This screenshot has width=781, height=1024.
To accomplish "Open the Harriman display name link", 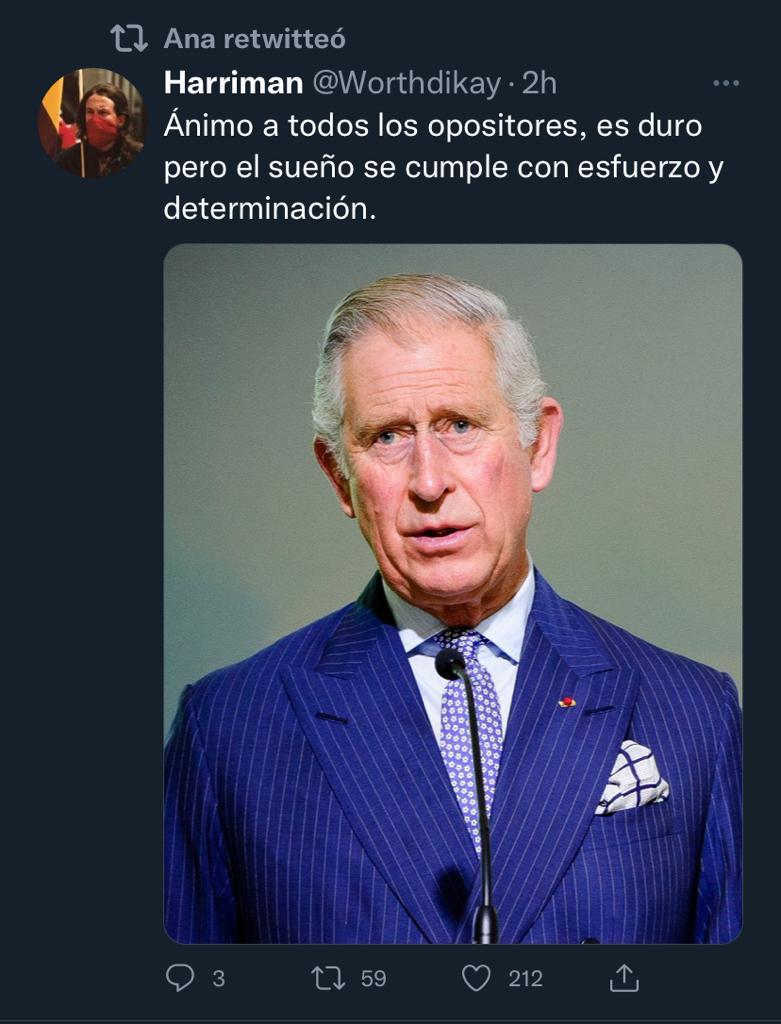I will point(233,83).
